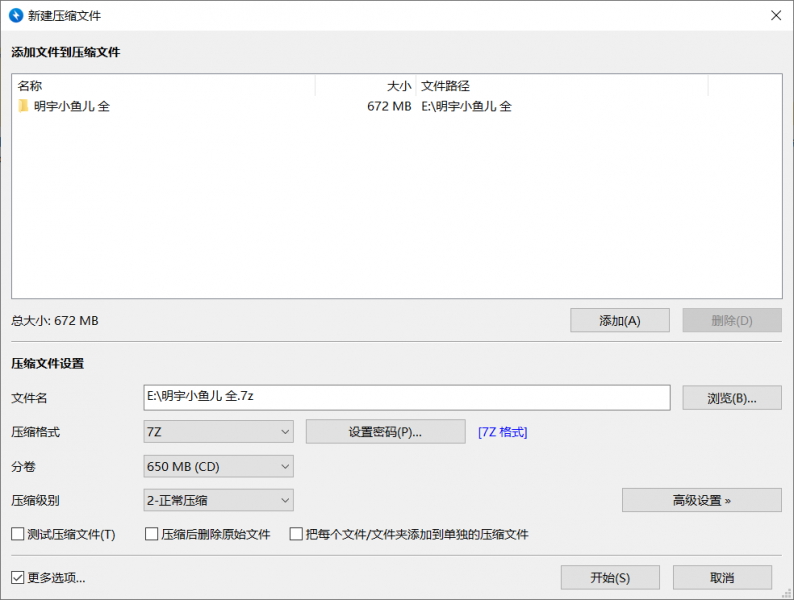794x600 pixels.
Task: Click the Bandizip app icon in title bar
Action: click(15, 15)
